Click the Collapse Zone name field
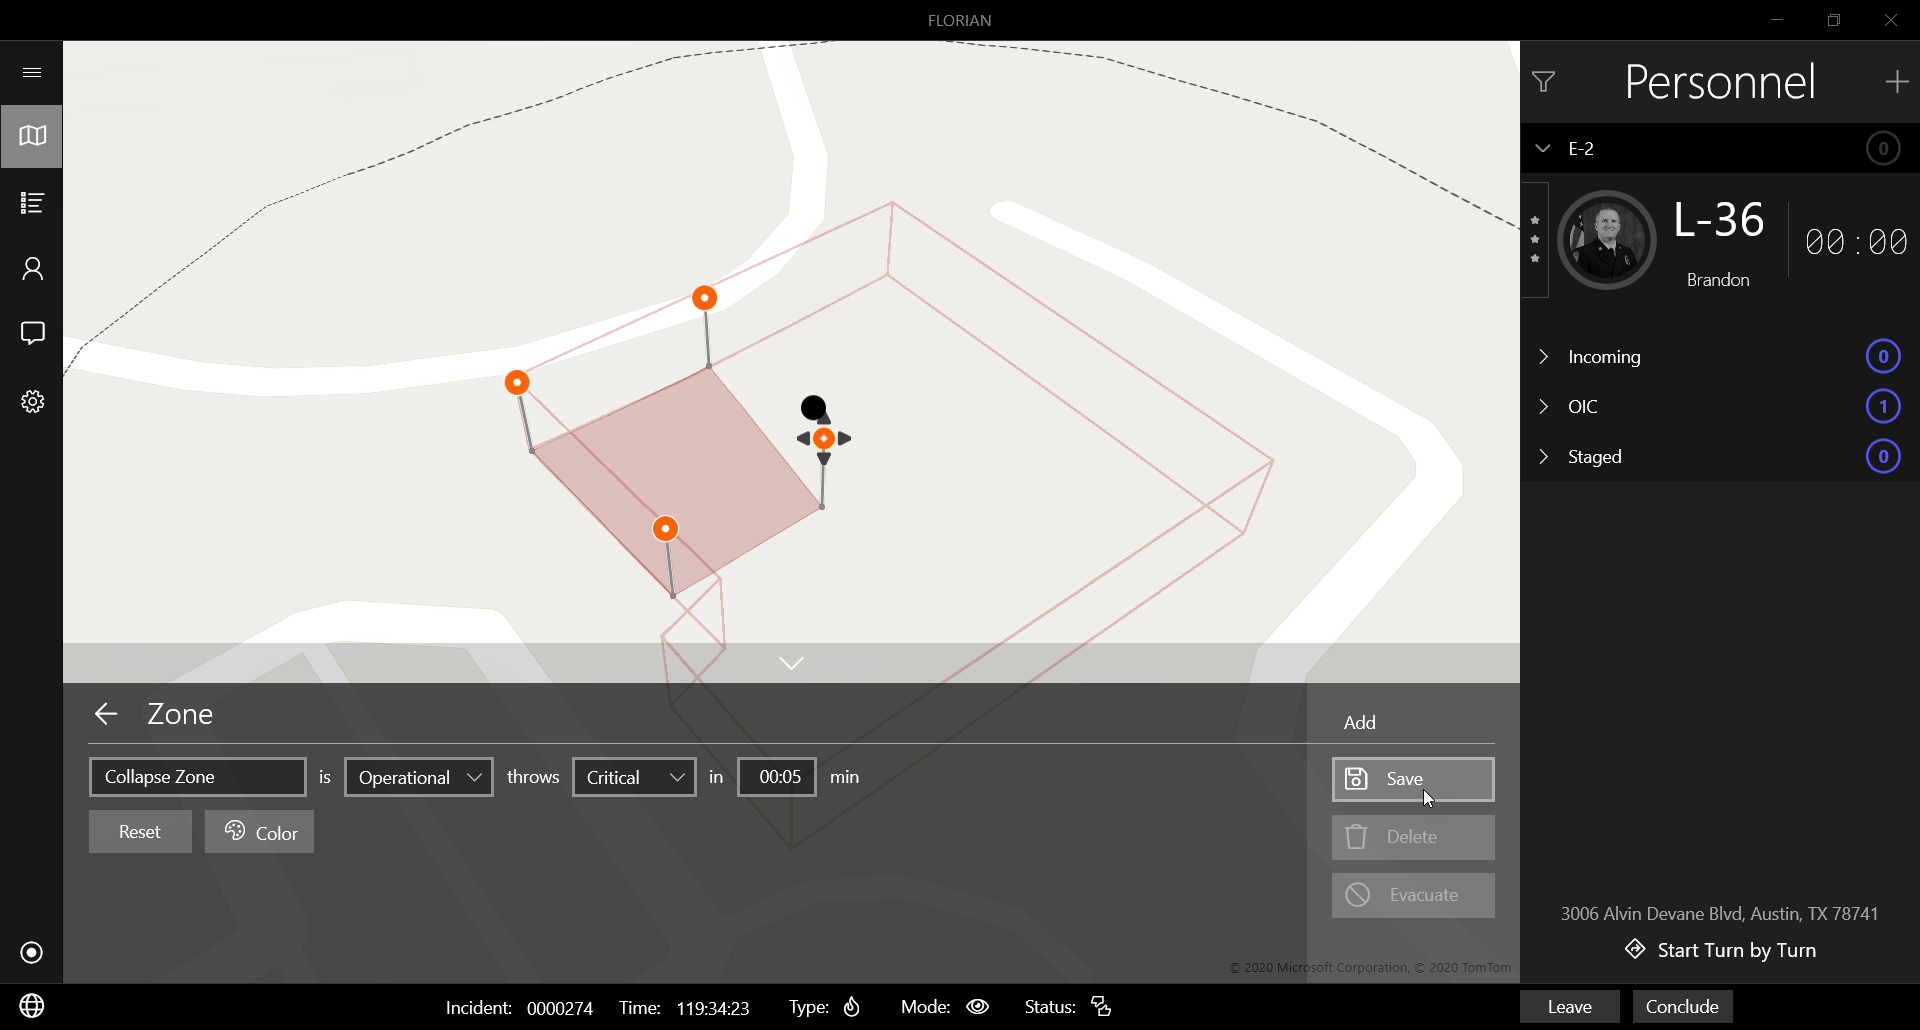The height and width of the screenshot is (1030, 1920). click(x=197, y=777)
